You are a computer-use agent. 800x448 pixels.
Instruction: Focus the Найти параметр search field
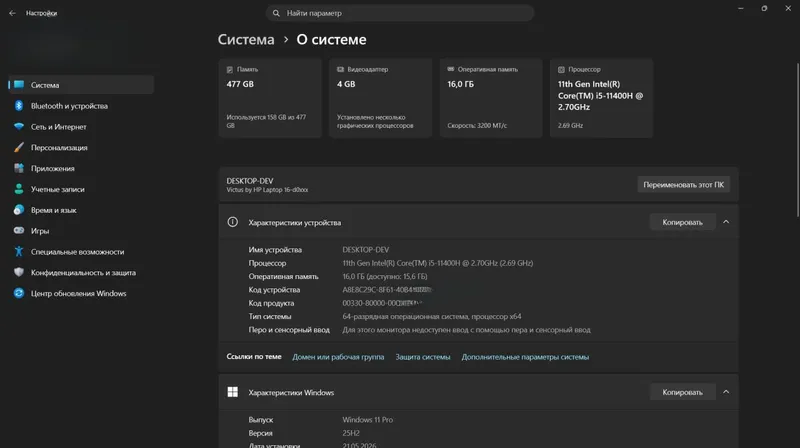point(399,13)
